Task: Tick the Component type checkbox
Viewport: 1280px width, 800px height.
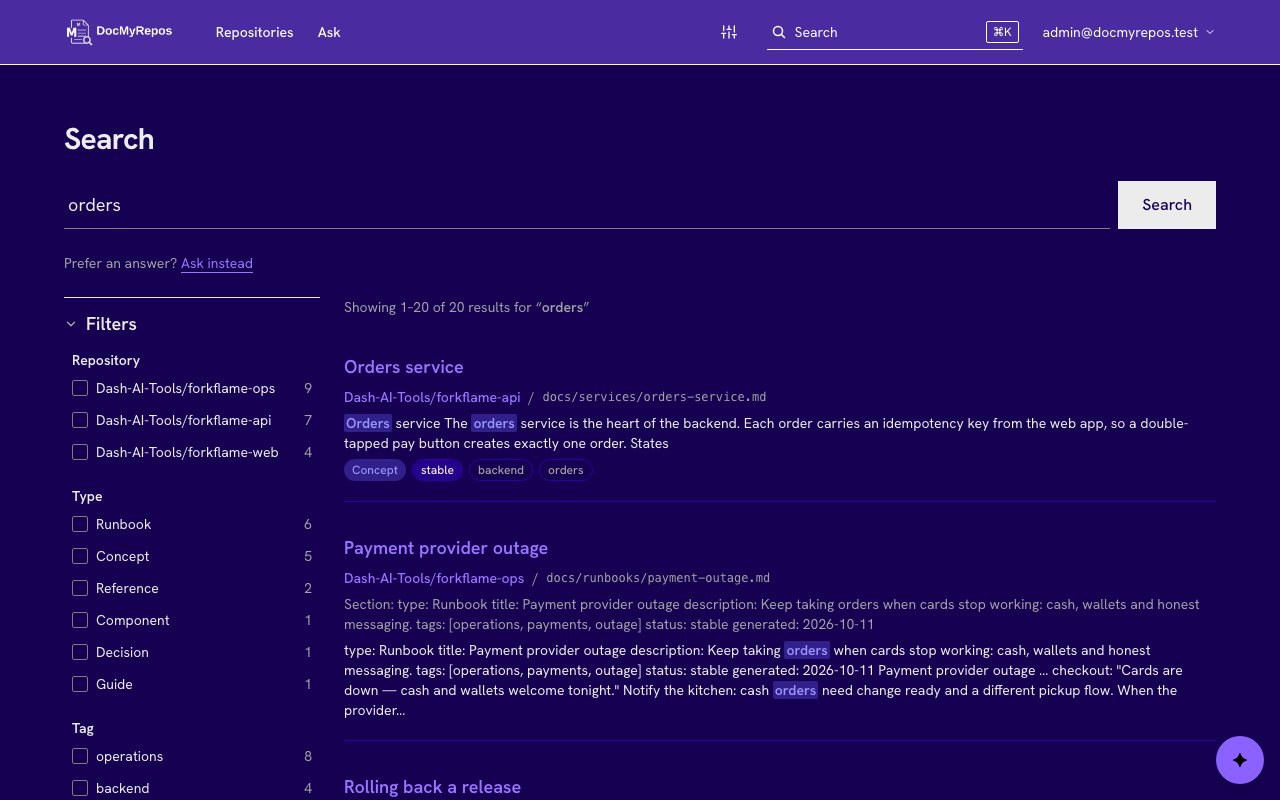Action: click(x=80, y=620)
